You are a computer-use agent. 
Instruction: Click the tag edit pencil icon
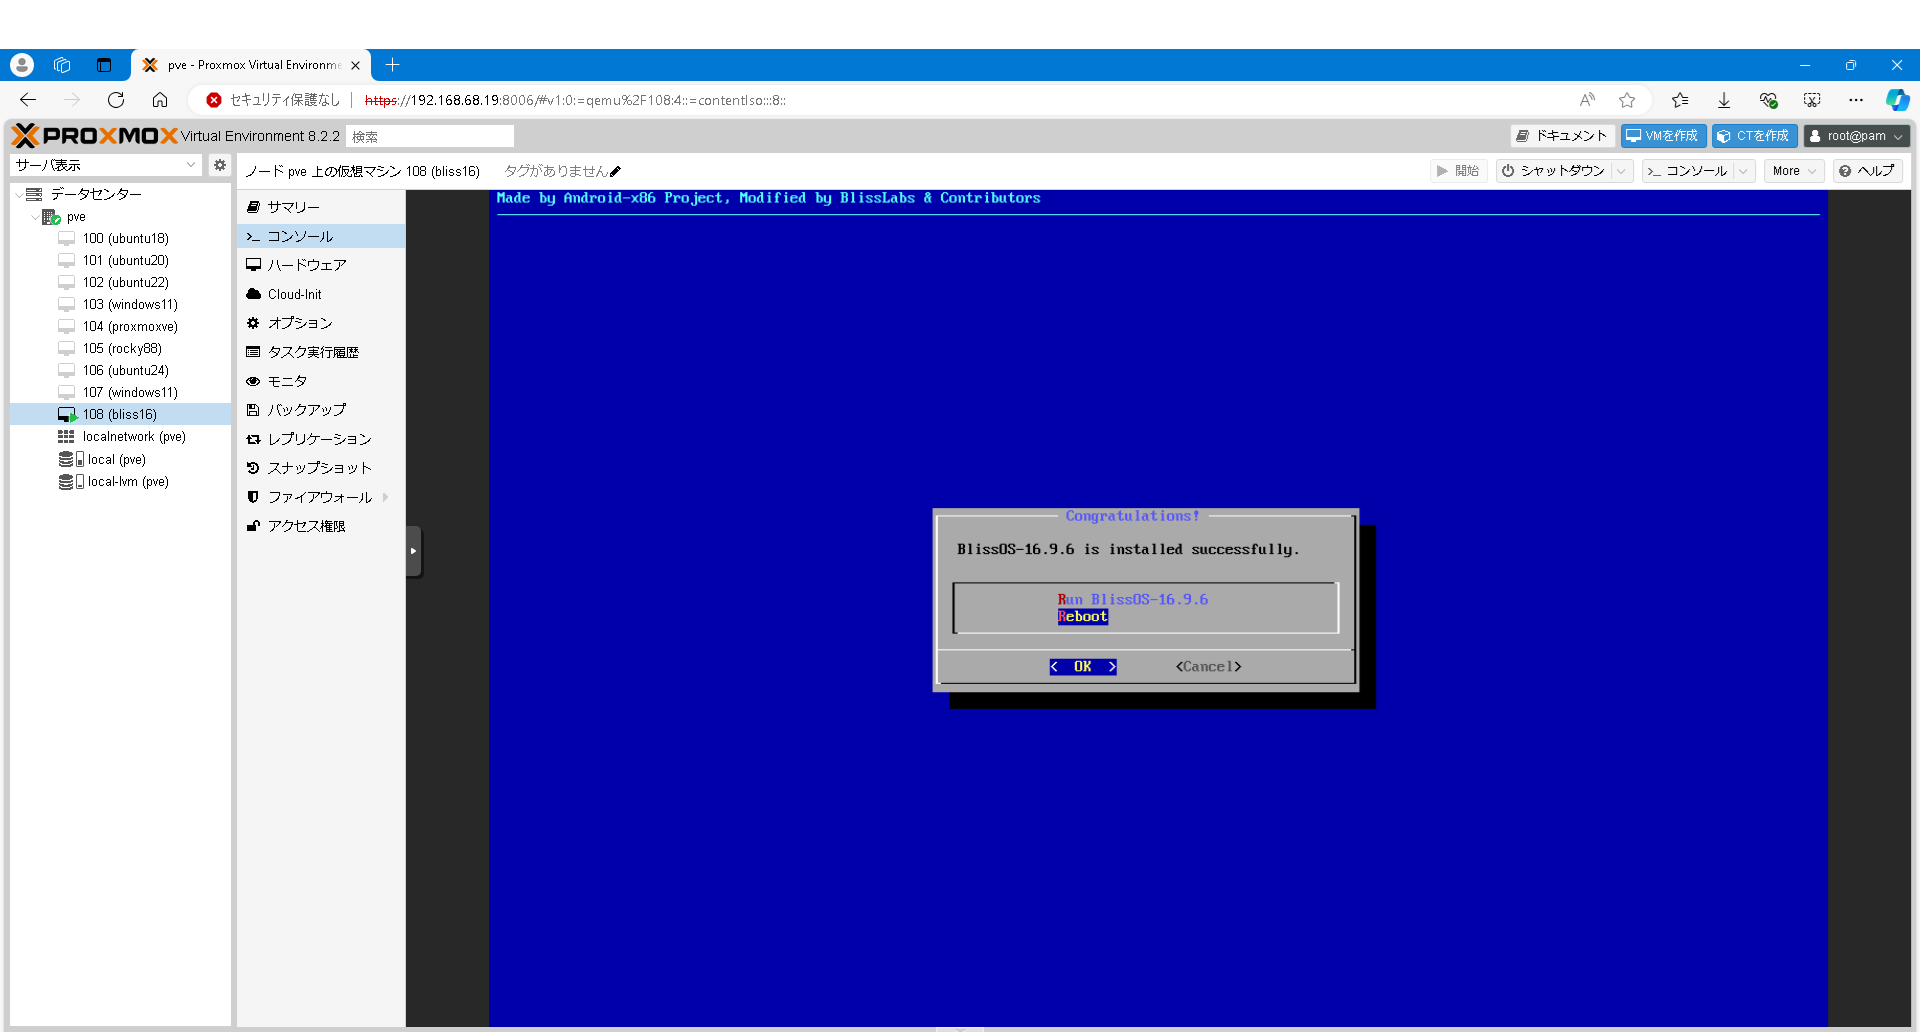615,171
